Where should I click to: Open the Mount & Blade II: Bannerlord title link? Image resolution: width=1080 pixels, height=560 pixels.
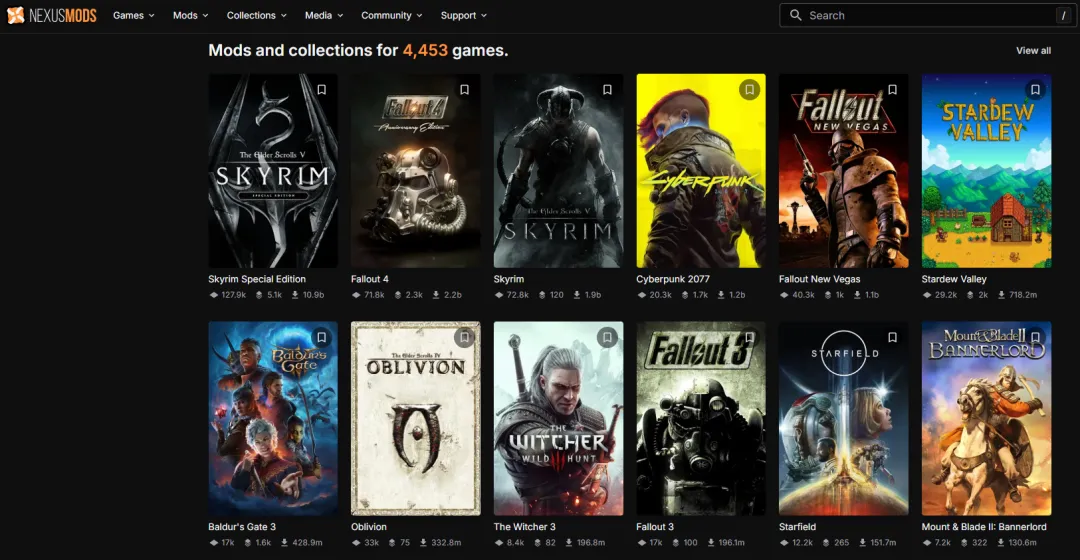[984, 527]
